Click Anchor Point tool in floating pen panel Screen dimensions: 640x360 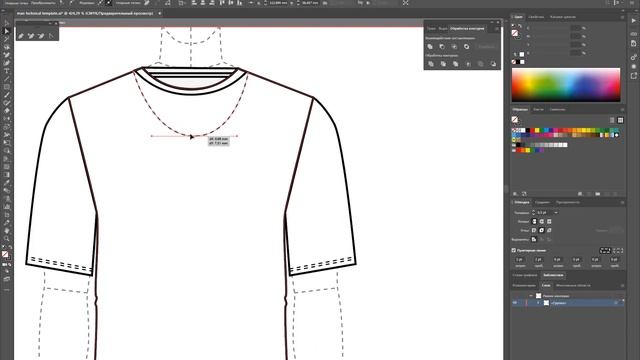pyautogui.click(x=51, y=36)
